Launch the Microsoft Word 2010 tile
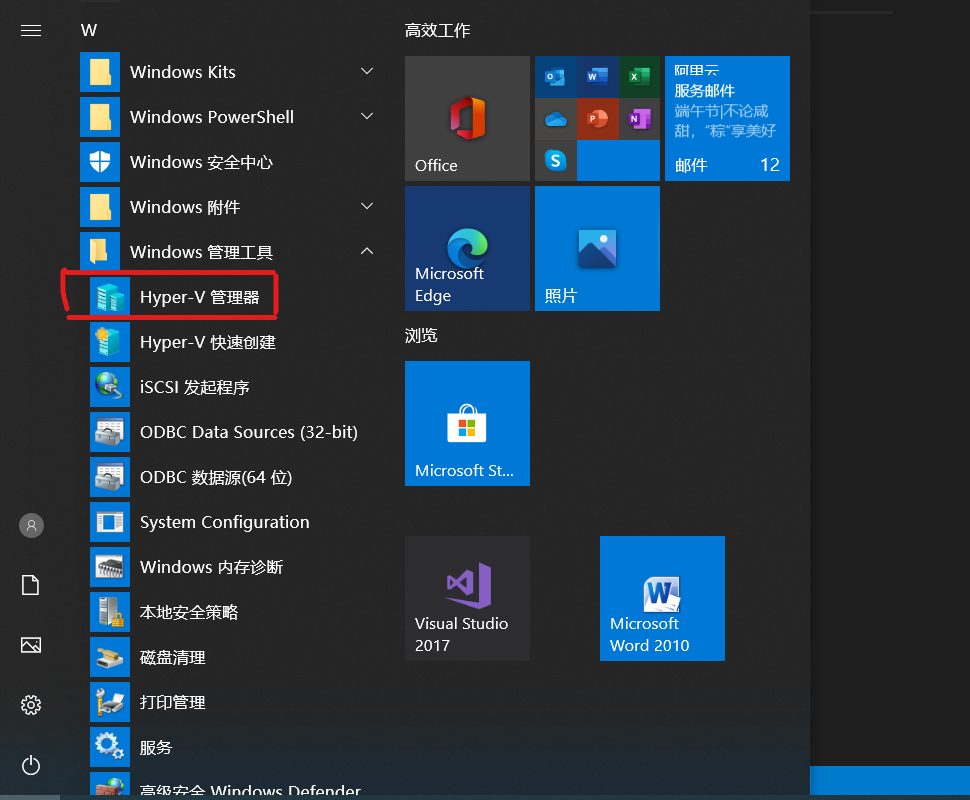 [662, 598]
